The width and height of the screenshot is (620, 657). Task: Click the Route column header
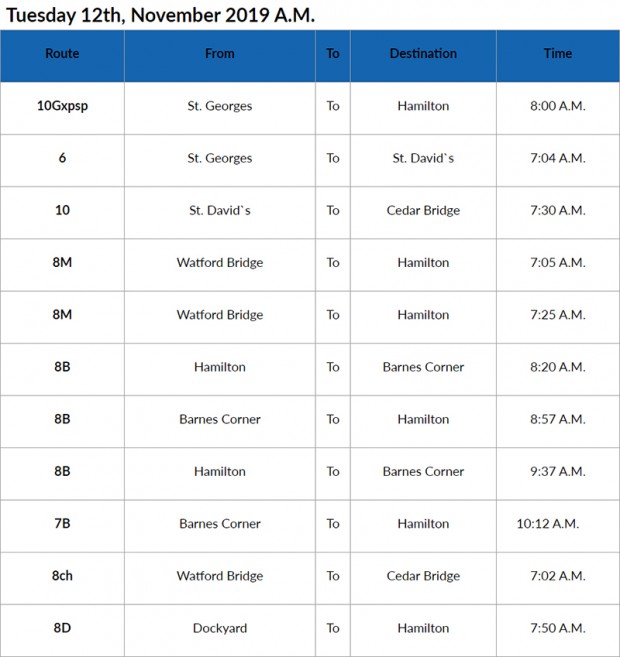pos(62,54)
